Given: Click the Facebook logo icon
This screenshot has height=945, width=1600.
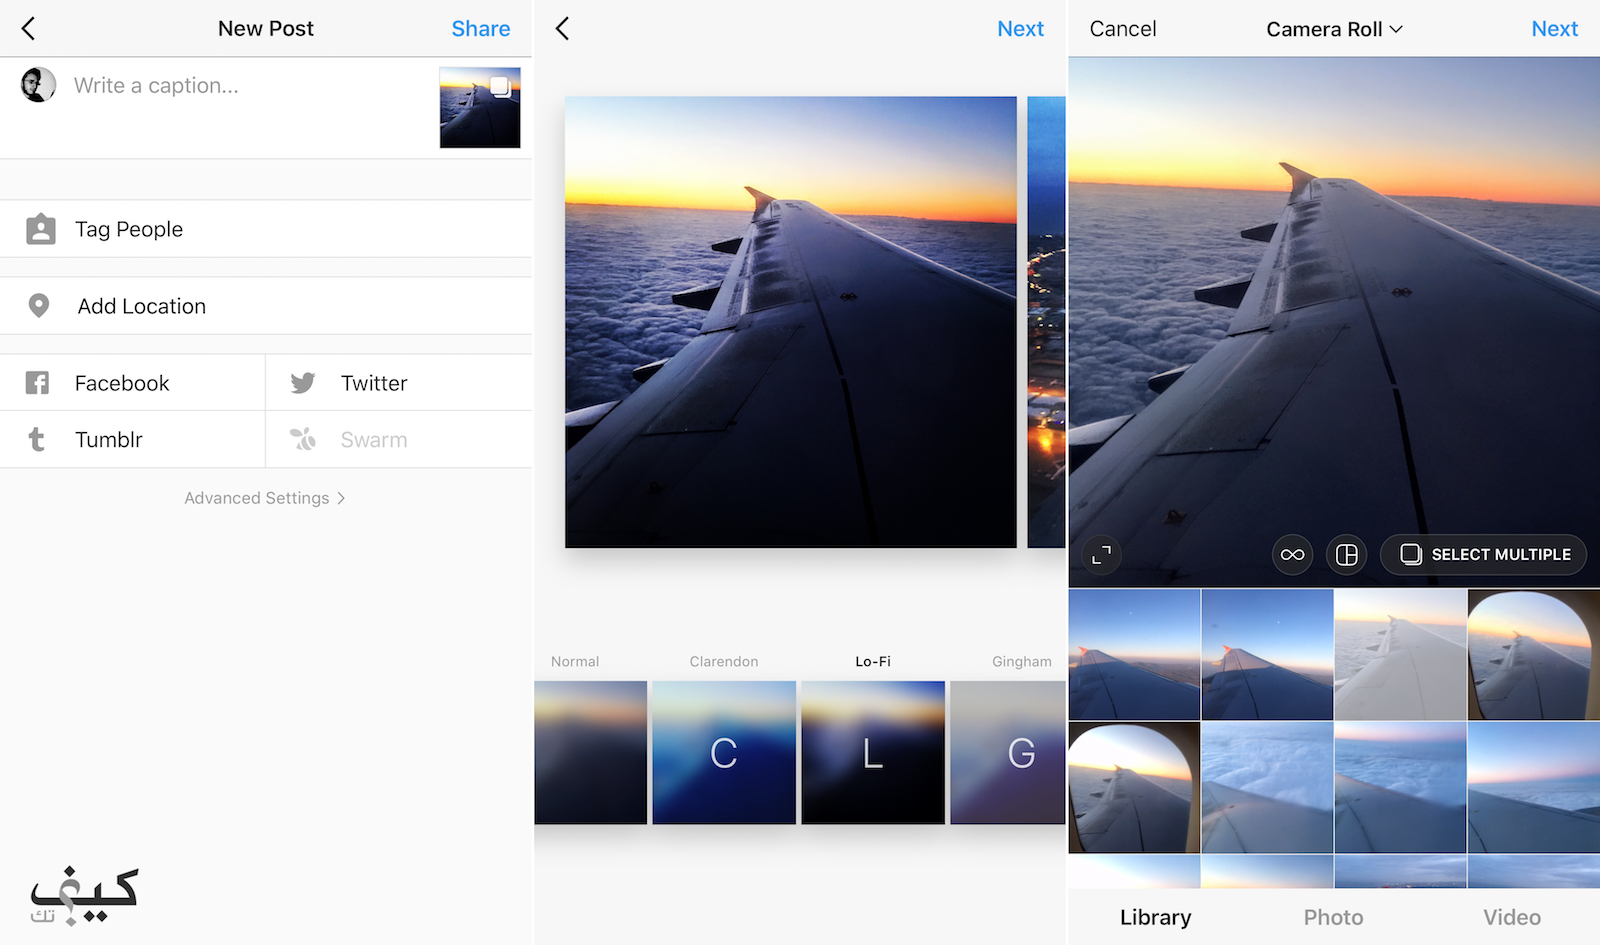Looking at the screenshot, I should point(37,383).
